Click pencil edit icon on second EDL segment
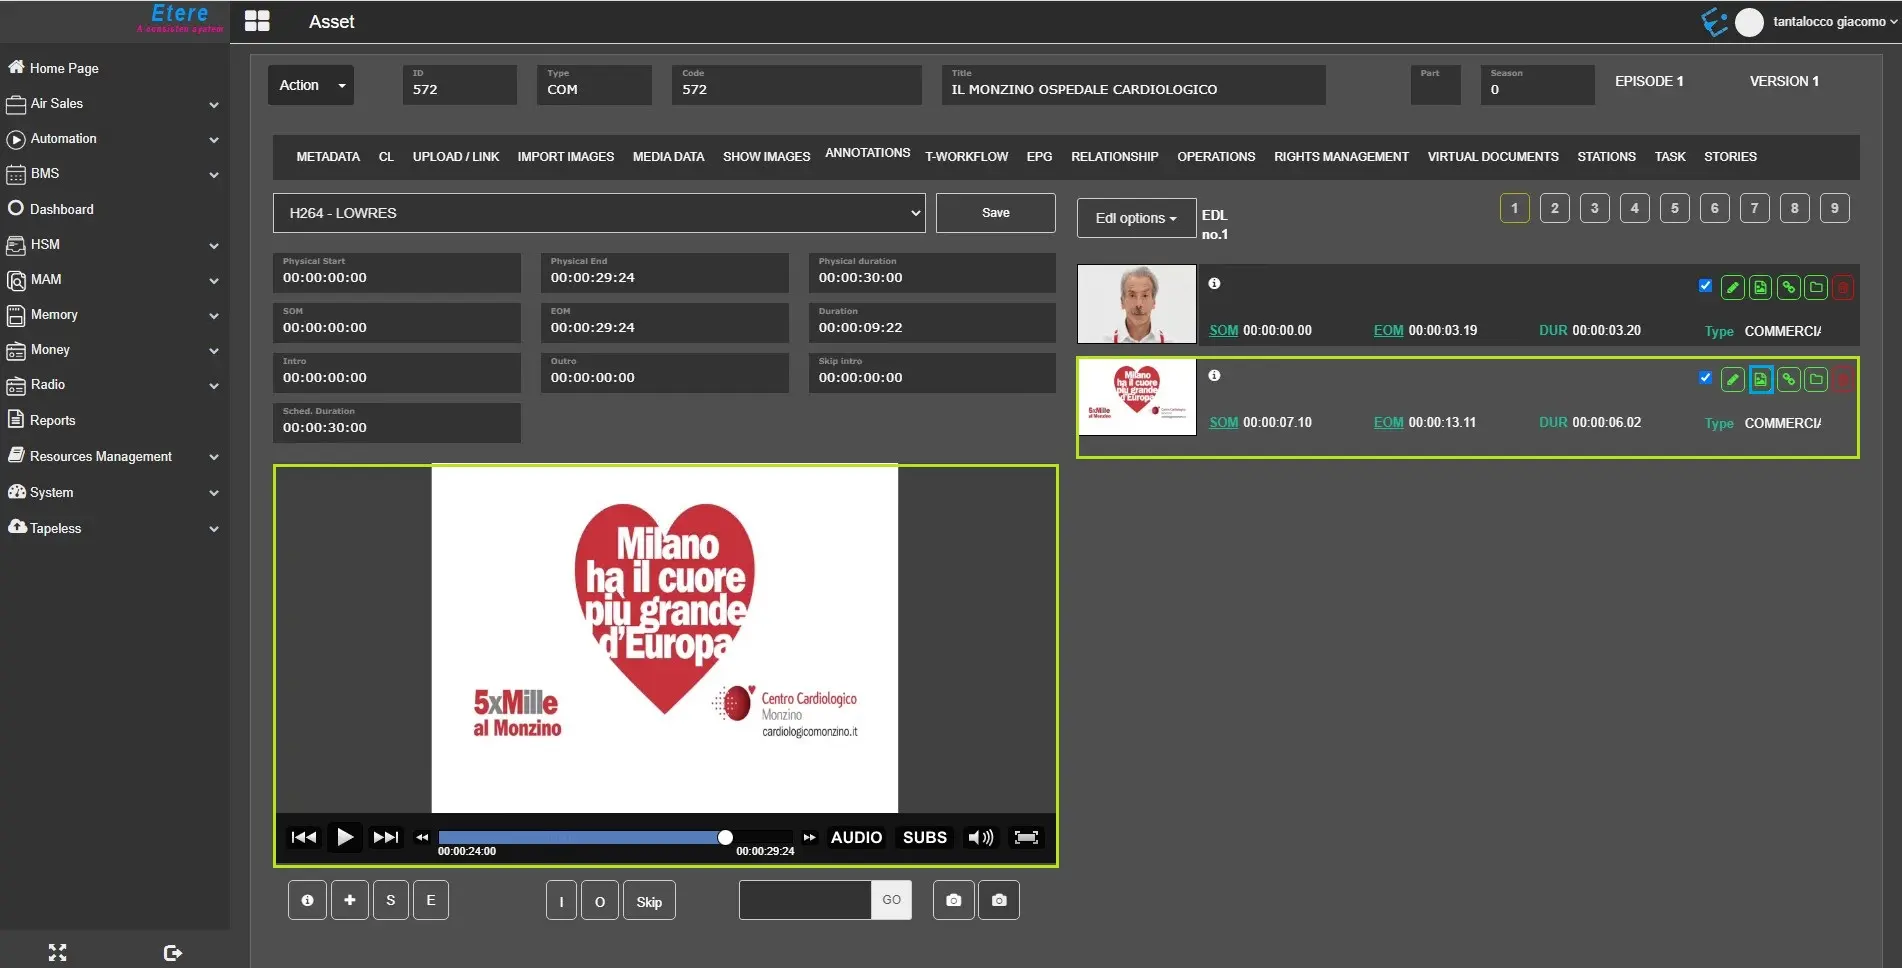 point(1732,380)
